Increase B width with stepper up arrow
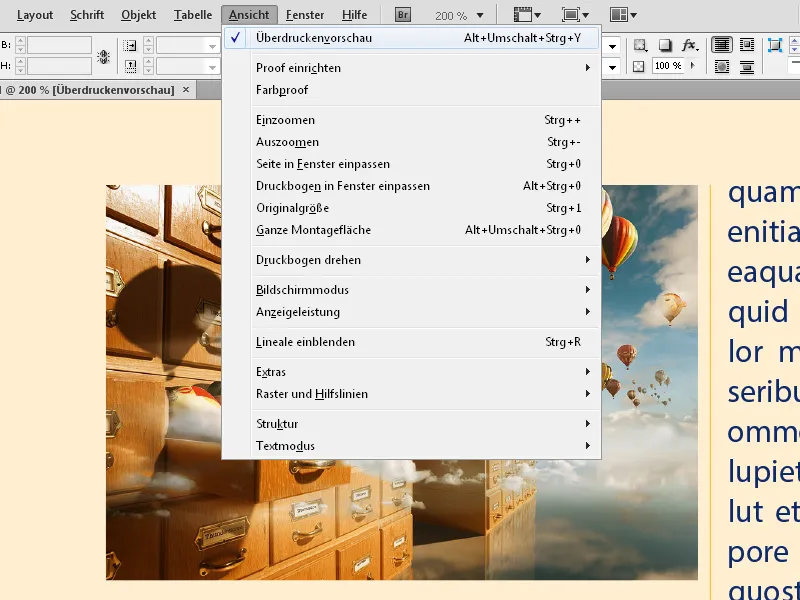 coord(20,41)
